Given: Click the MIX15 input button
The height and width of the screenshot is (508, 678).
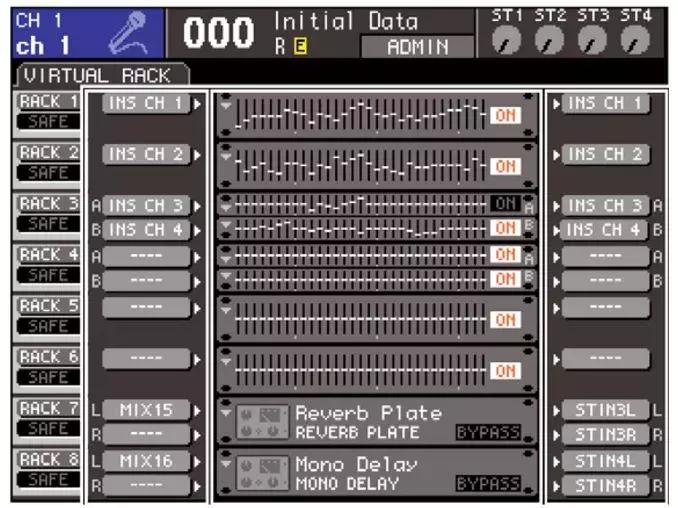Looking at the screenshot, I should click(x=146, y=410).
